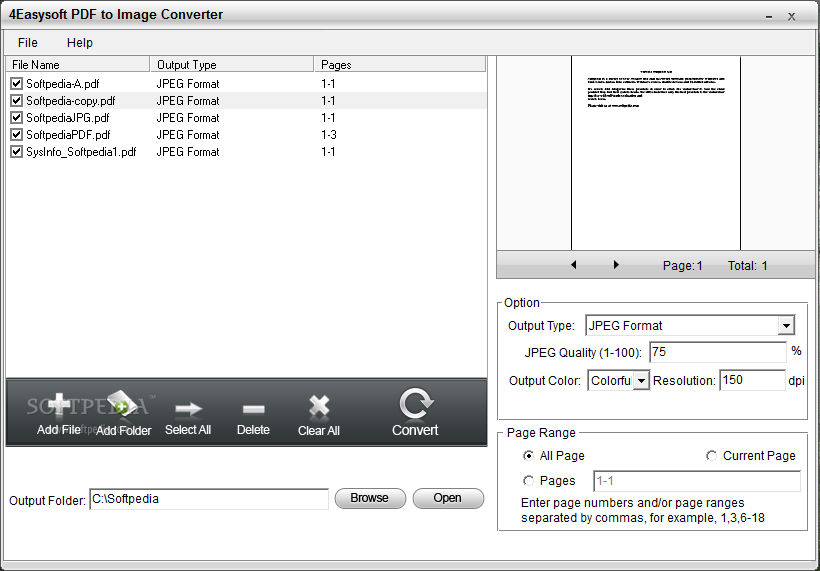820x571 pixels.
Task: Click the Output Folder path field
Action: (209, 499)
